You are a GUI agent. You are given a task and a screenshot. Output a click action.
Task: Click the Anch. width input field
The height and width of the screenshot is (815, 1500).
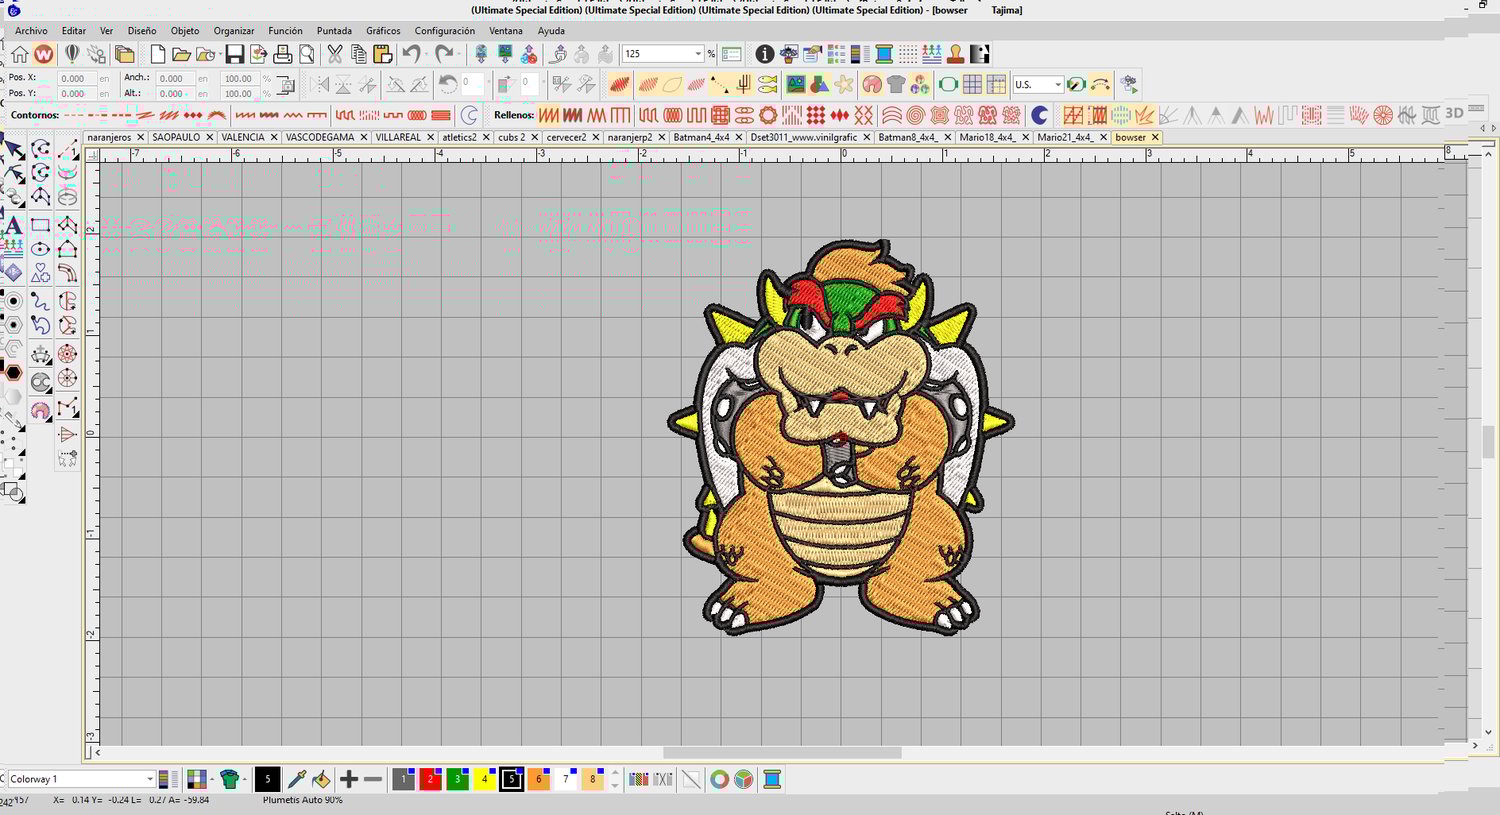[175, 78]
